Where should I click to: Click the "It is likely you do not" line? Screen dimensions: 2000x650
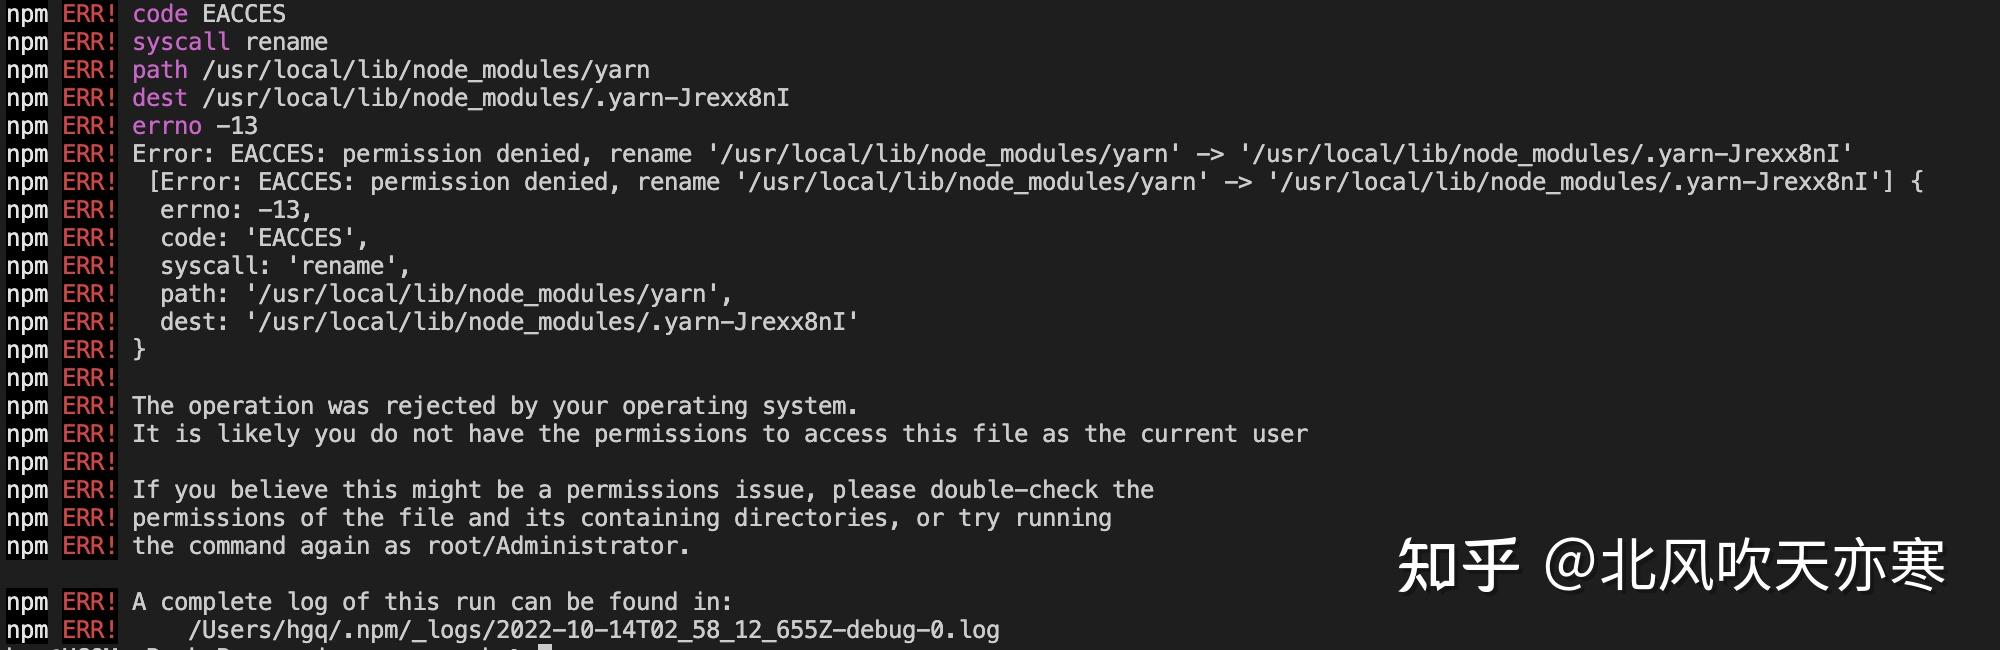(x=719, y=434)
